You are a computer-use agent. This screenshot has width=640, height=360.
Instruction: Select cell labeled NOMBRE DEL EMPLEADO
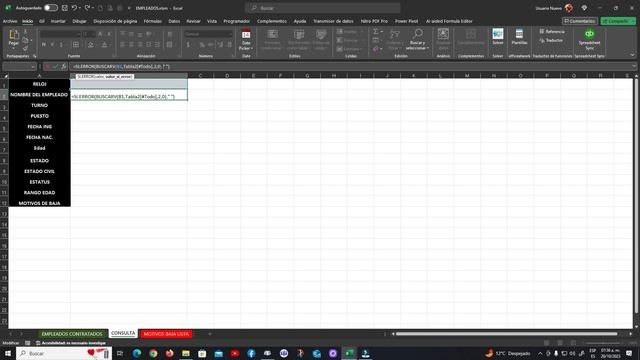tap(39, 95)
